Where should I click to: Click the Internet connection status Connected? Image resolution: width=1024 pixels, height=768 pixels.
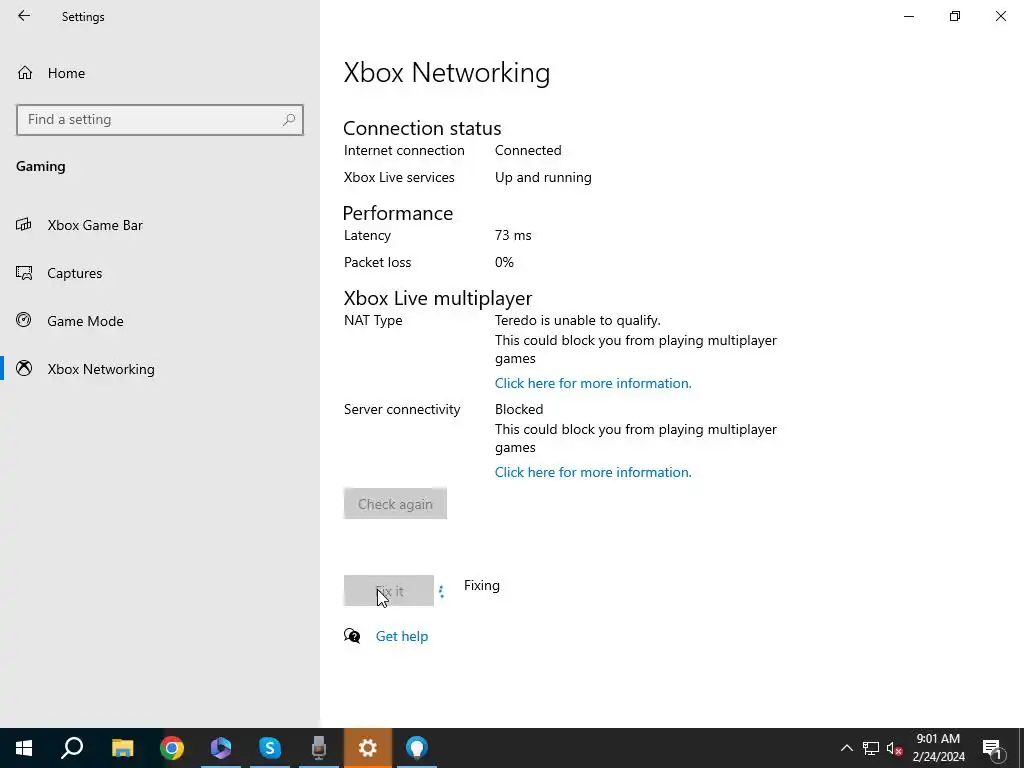pos(528,150)
